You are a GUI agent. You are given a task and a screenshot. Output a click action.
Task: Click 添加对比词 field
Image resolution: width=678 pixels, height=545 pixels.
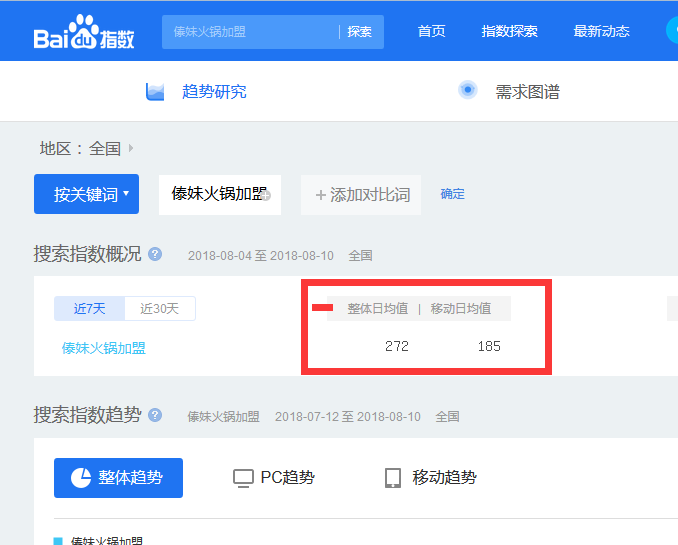(361, 195)
